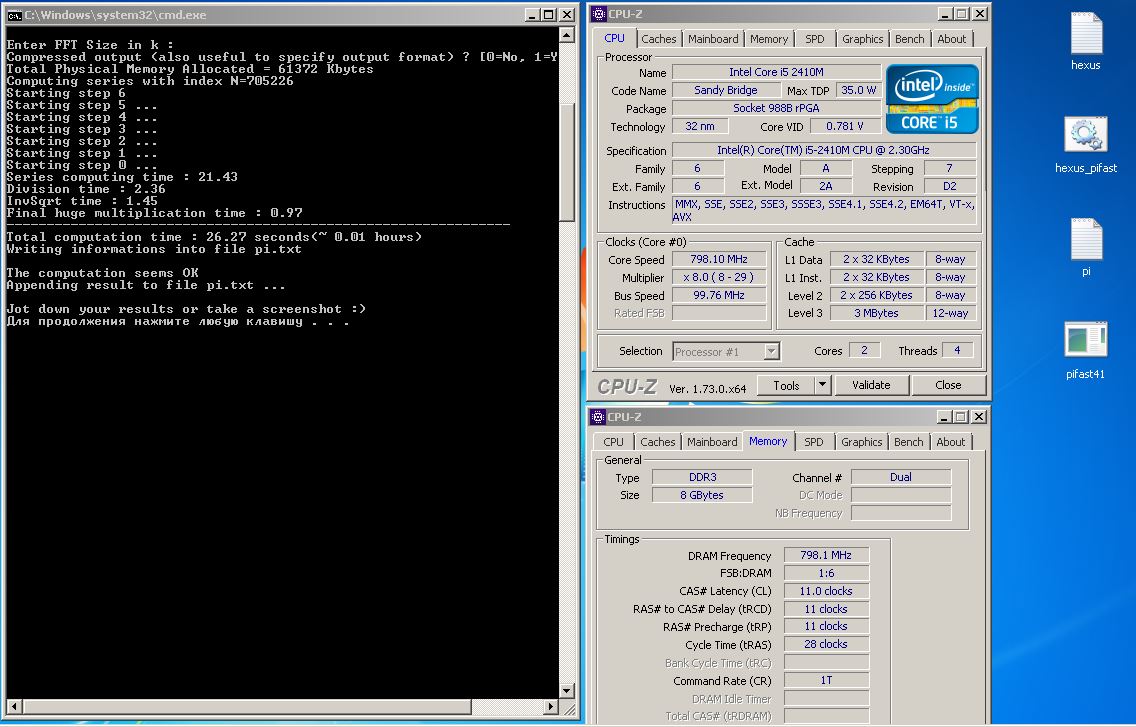Open the Processor #1 selection dropdown
Image resolution: width=1136 pixels, height=727 pixels.
(x=726, y=352)
